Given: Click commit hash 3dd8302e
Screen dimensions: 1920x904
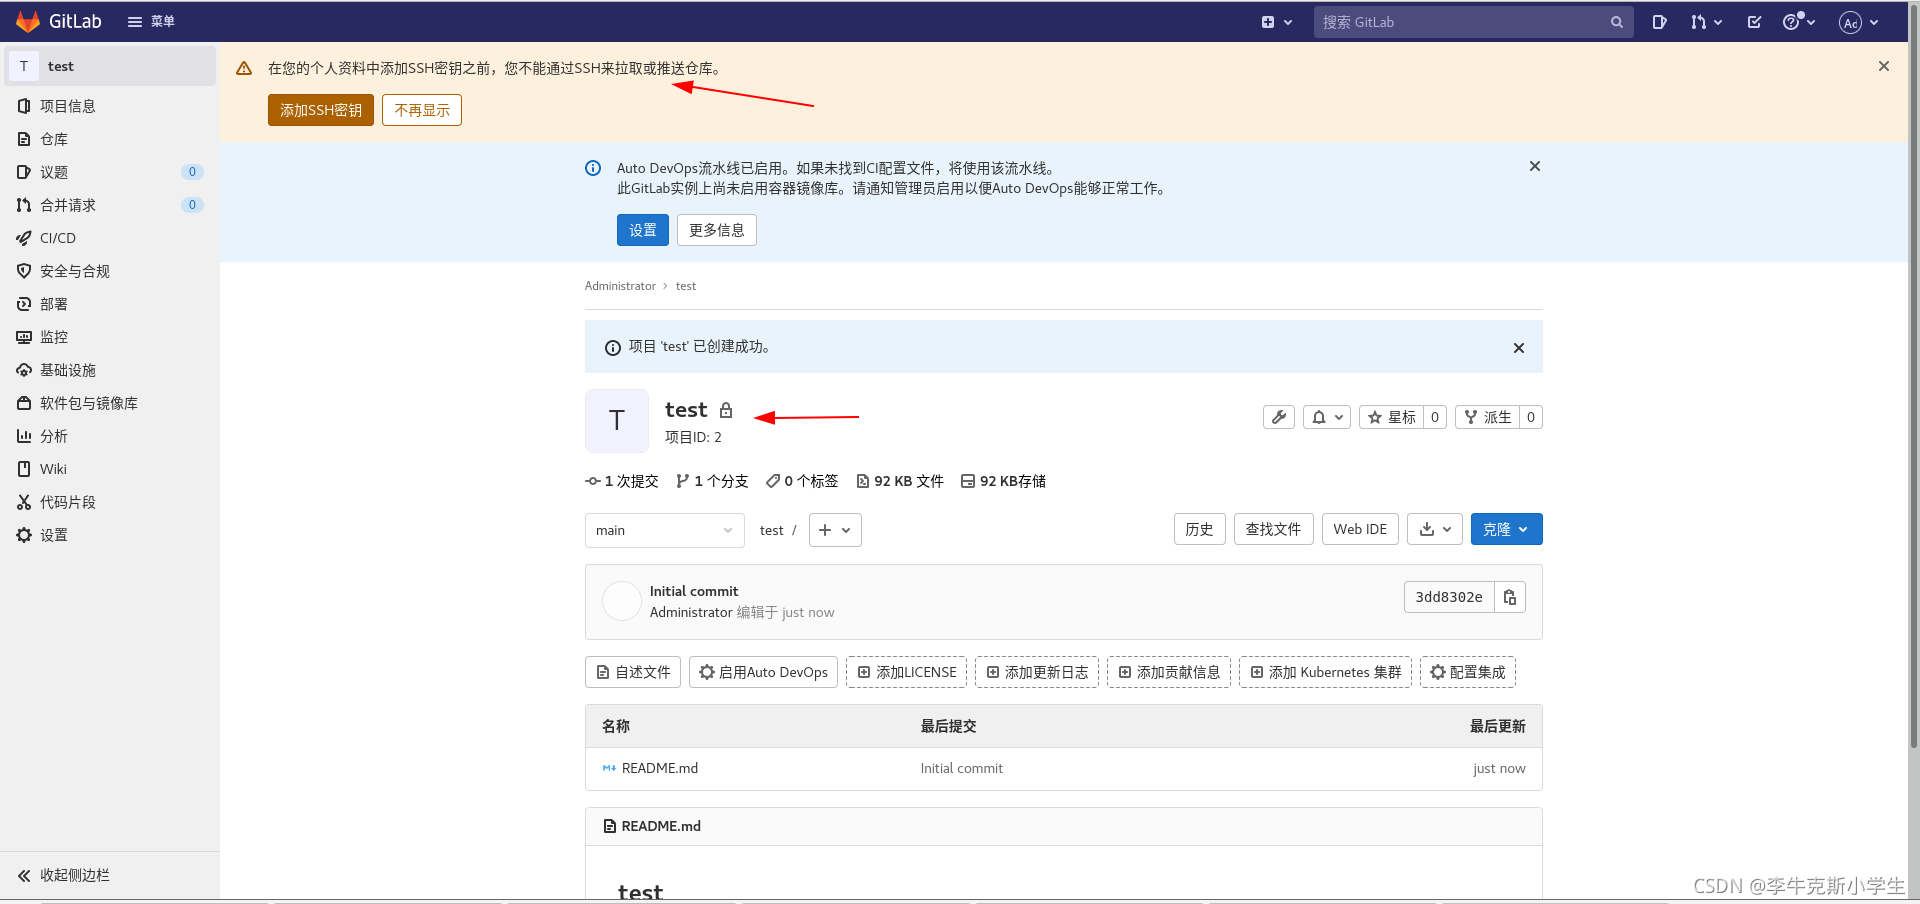Looking at the screenshot, I should (1449, 597).
